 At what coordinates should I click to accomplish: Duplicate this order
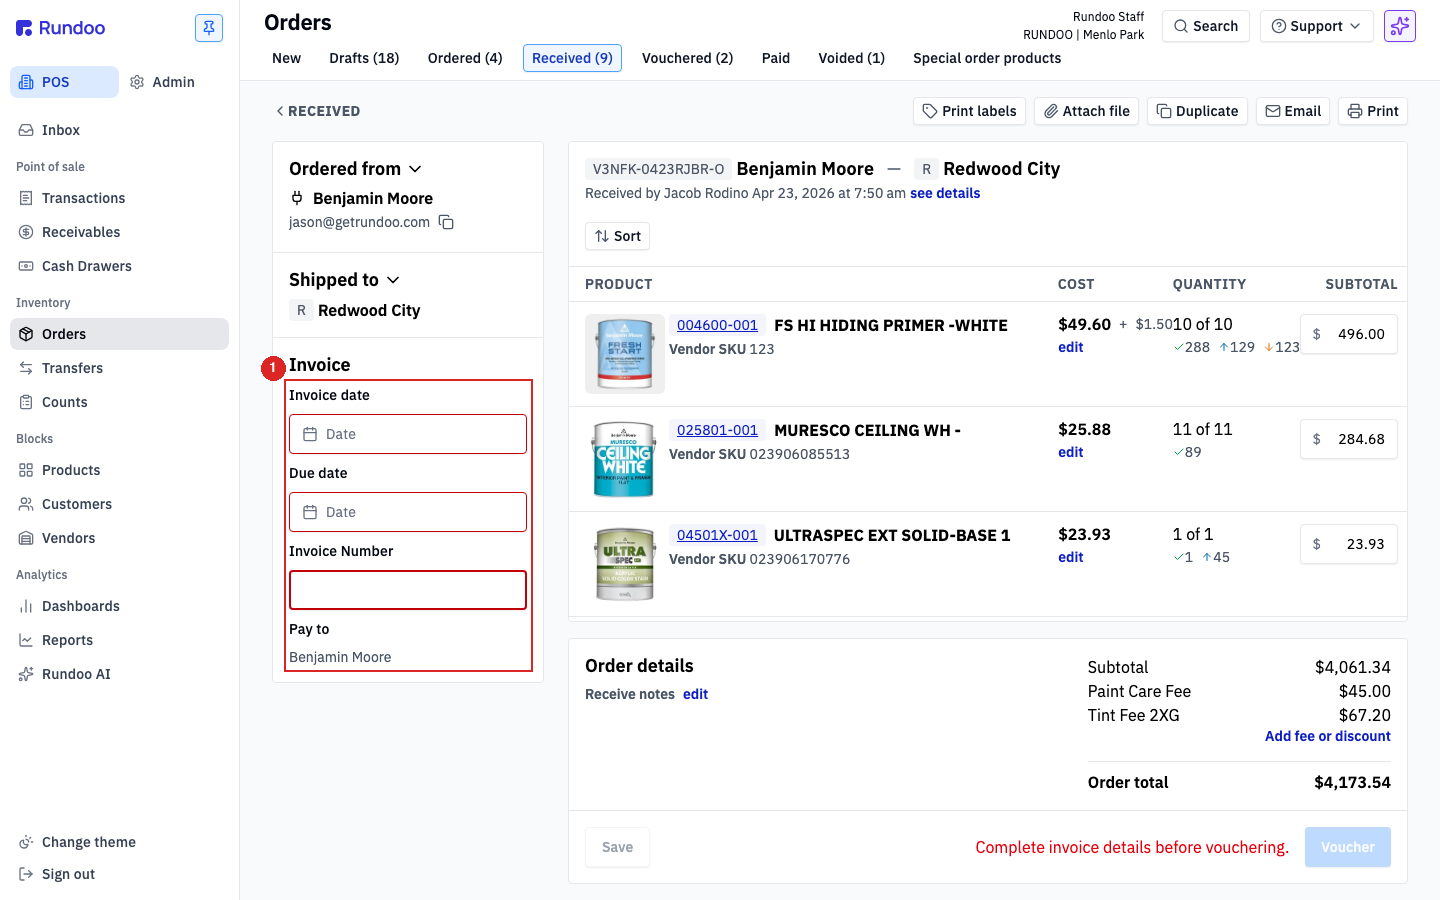tap(1197, 111)
